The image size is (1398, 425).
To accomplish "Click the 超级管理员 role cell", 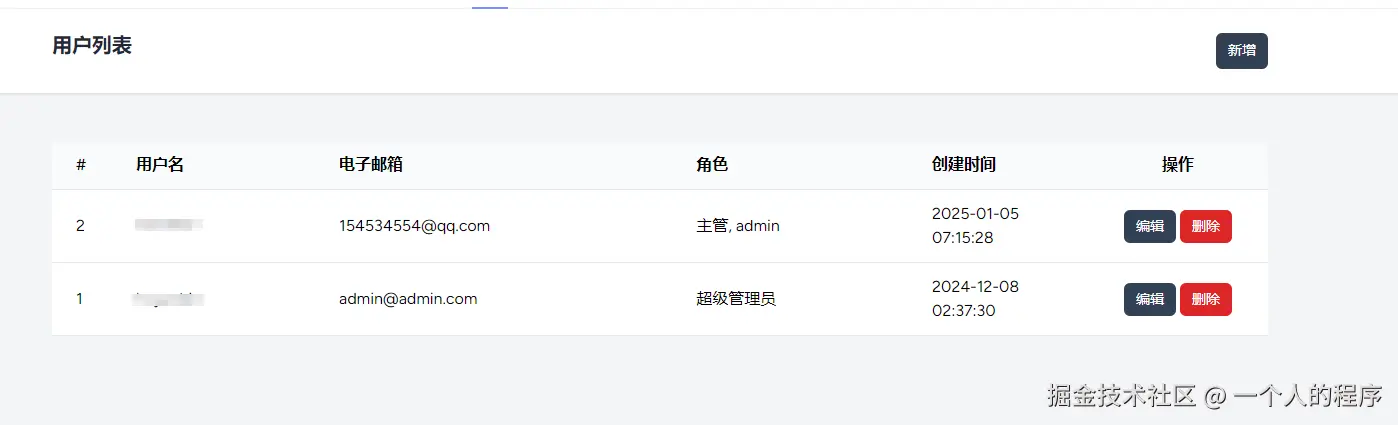I will [736, 299].
